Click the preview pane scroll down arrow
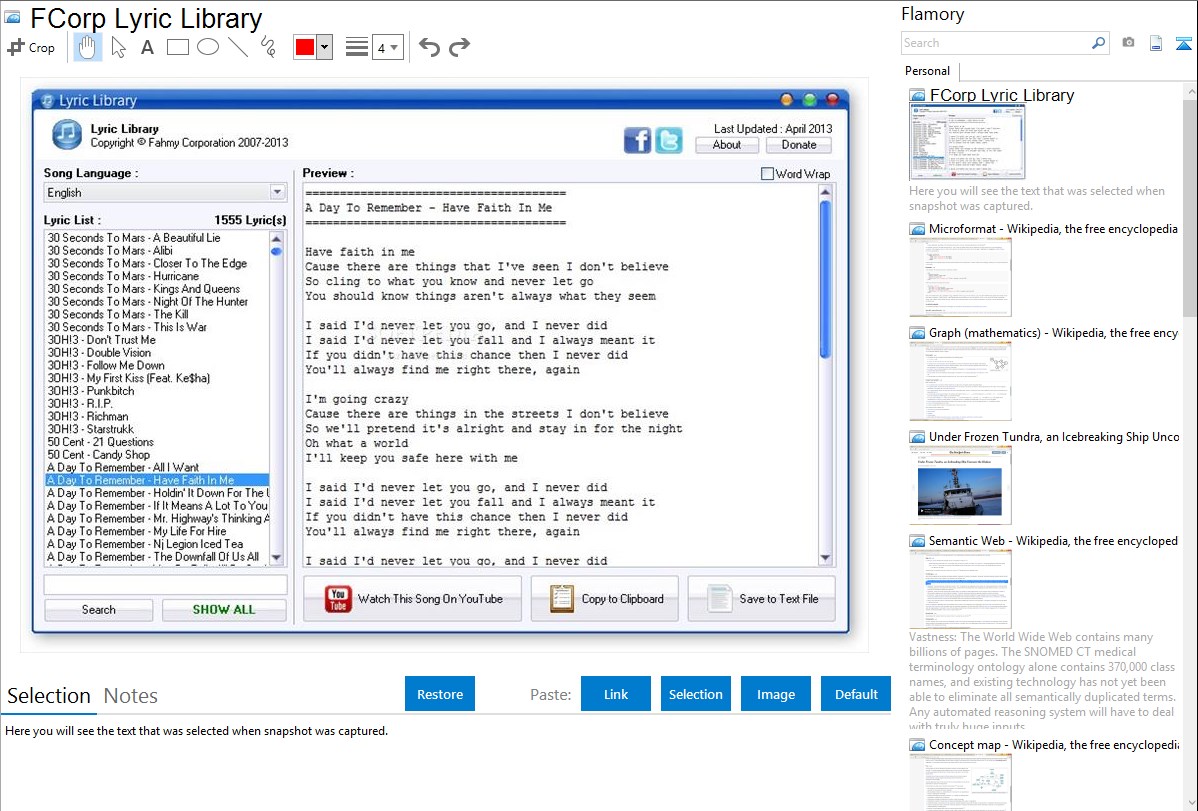Image resolution: width=1198 pixels, height=811 pixels. click(825, 559)
